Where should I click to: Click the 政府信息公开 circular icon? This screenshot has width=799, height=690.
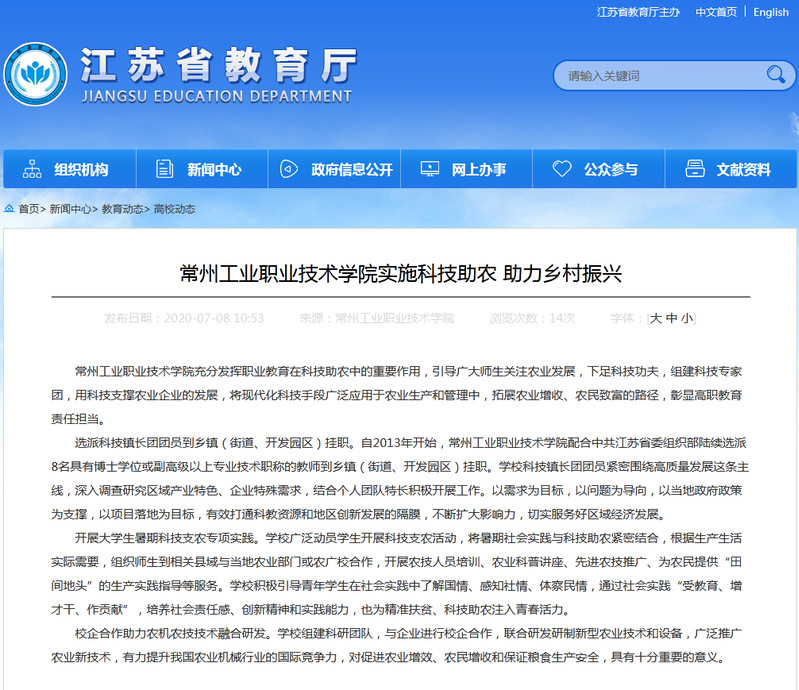coord(289,169)
